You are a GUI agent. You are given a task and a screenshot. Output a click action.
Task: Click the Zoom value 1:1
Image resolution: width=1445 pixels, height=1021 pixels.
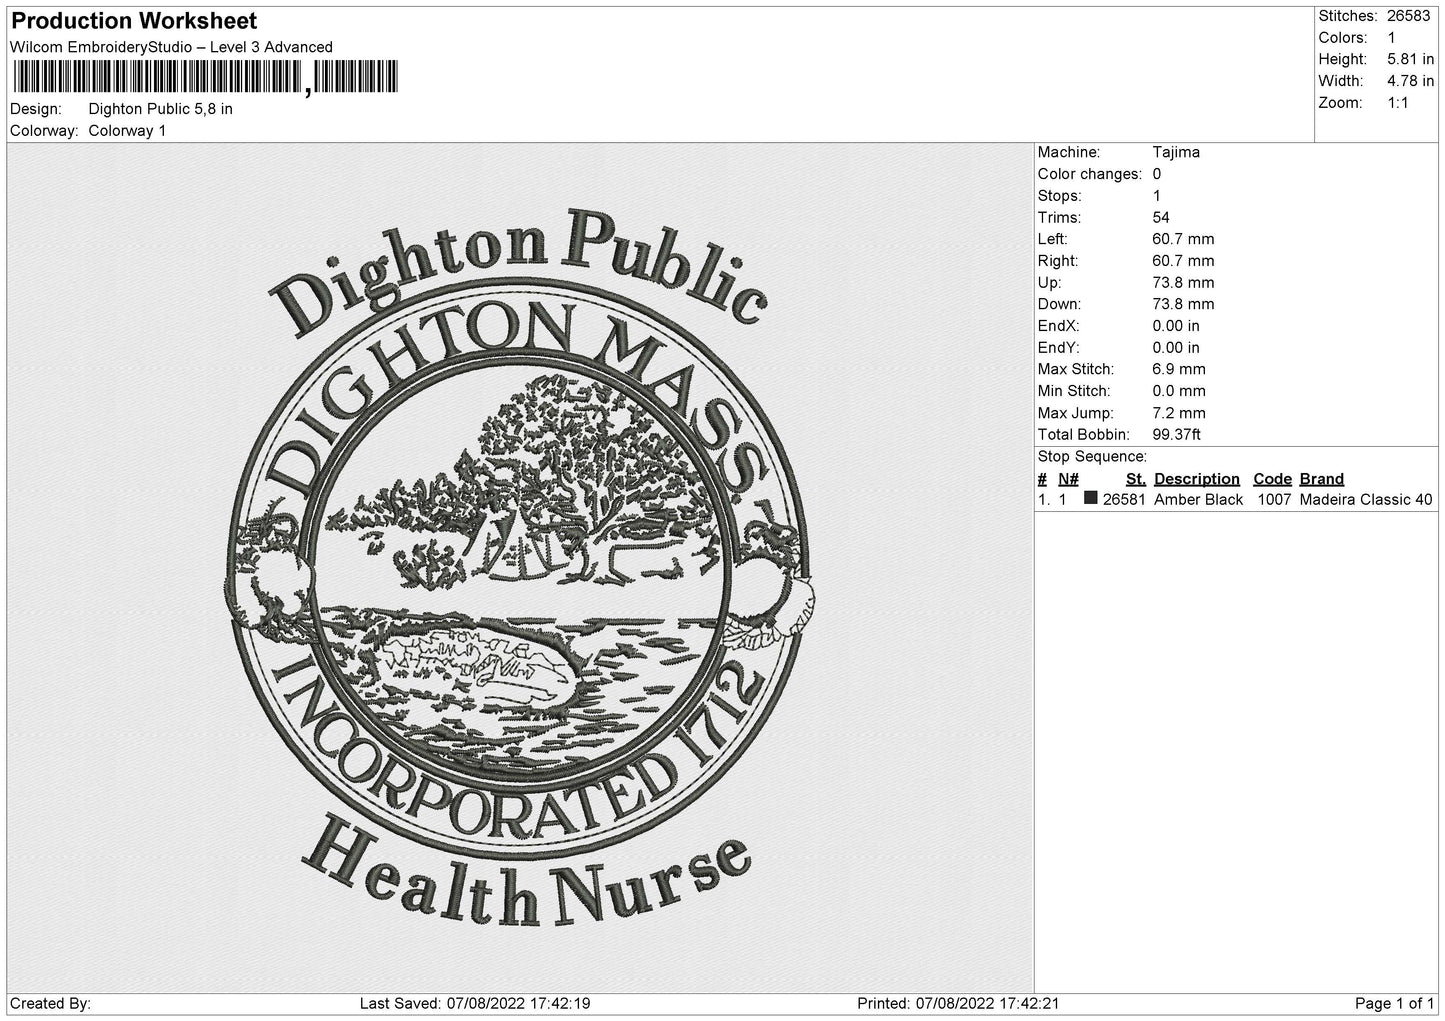(1397, 103)
